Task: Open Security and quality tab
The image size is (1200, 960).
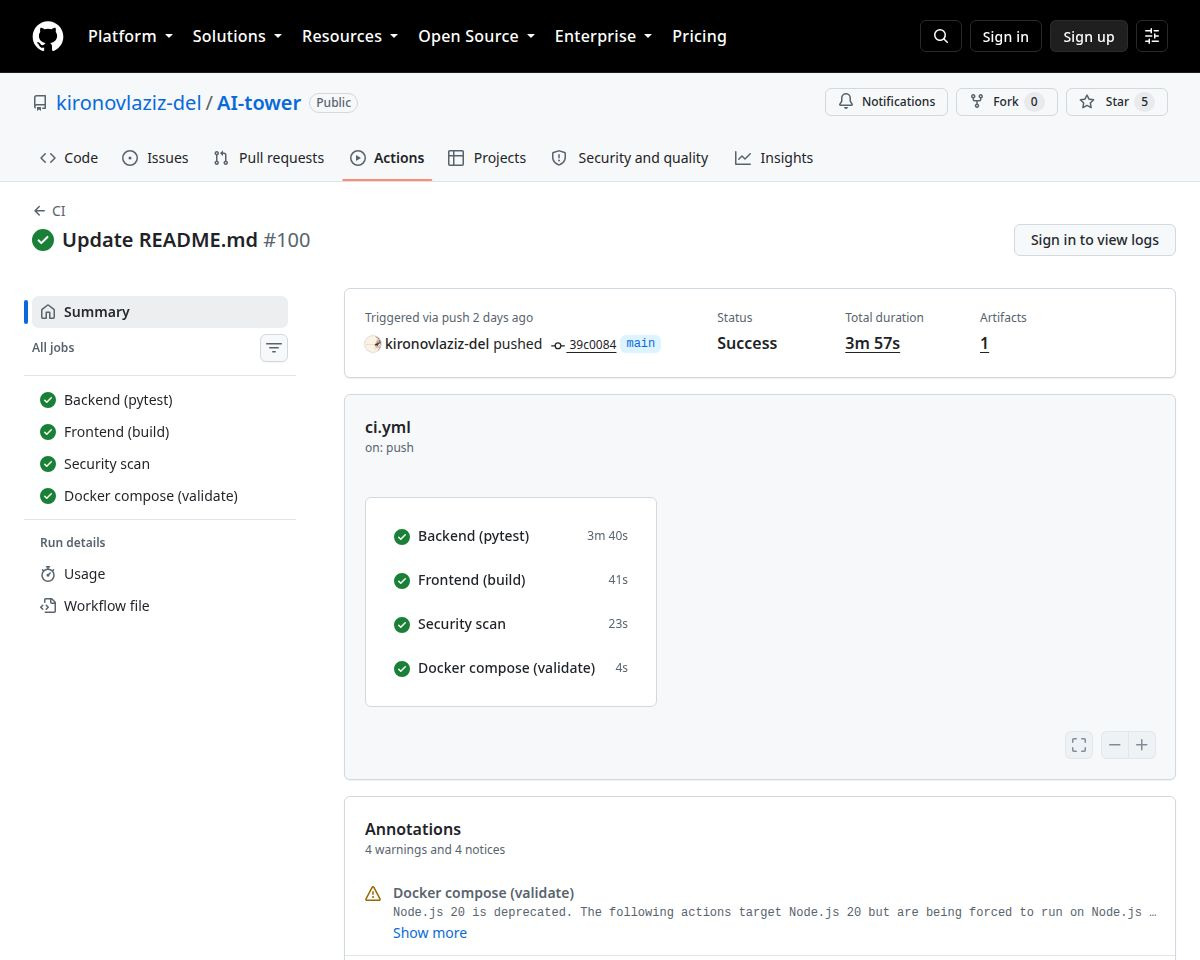Action: click(x=630, y=158)
